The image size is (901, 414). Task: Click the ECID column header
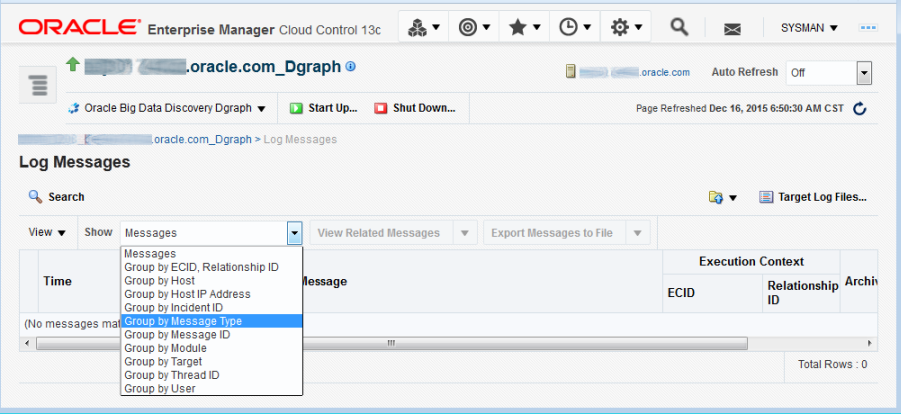coord(713,293)
